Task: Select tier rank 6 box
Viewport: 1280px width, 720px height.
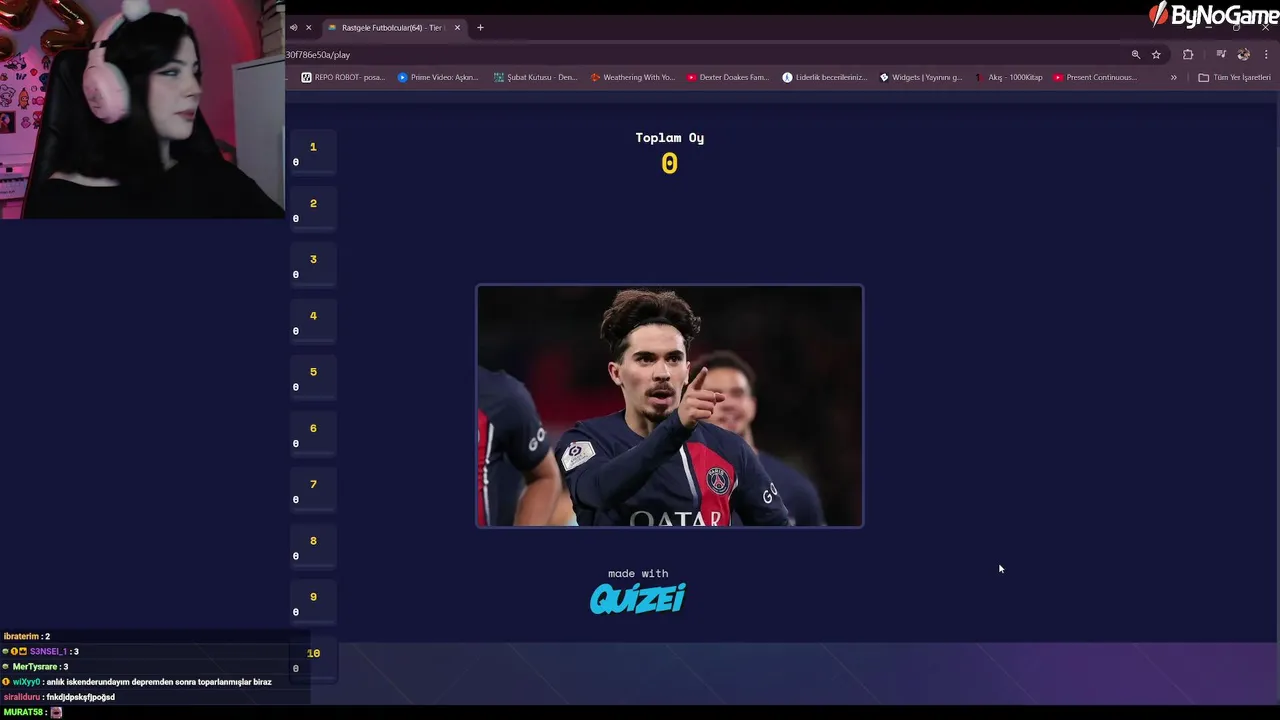Action: click(313, 434)
